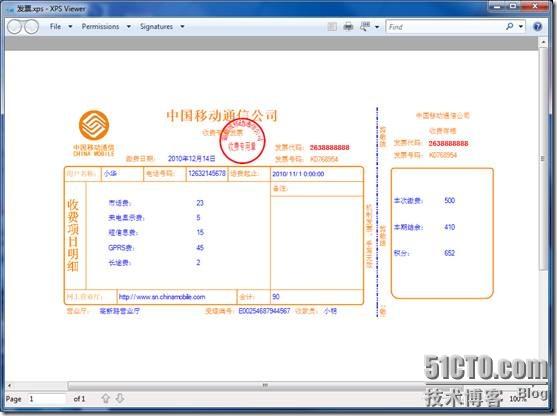This screenshot has height=416, width=557.
Task: Minimize the XPS Viewer window
Action: [x=497, y=6]
